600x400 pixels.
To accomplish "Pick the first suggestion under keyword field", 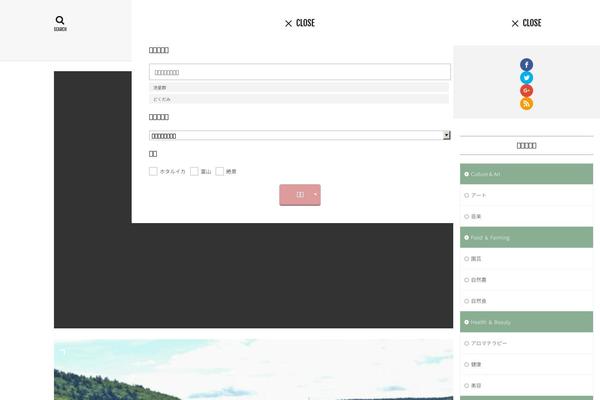I will tap(299, 88).
